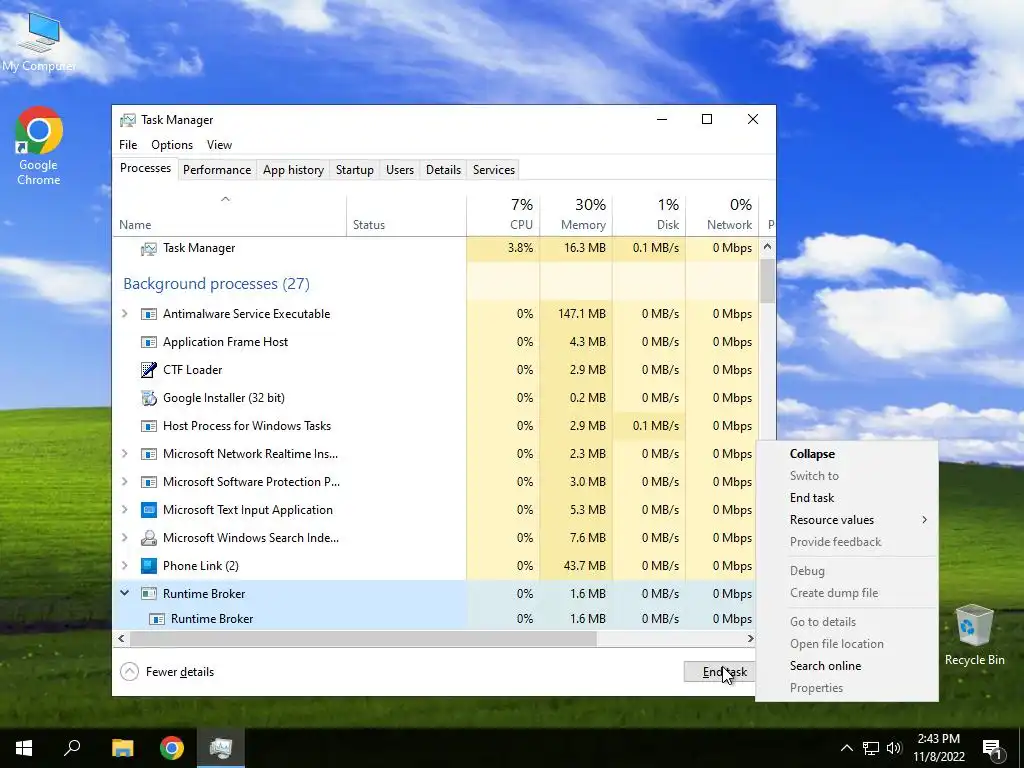Open the Google Chrome desktop shortcut
This screenshot has width=1024, height=768.
(39, 146)
